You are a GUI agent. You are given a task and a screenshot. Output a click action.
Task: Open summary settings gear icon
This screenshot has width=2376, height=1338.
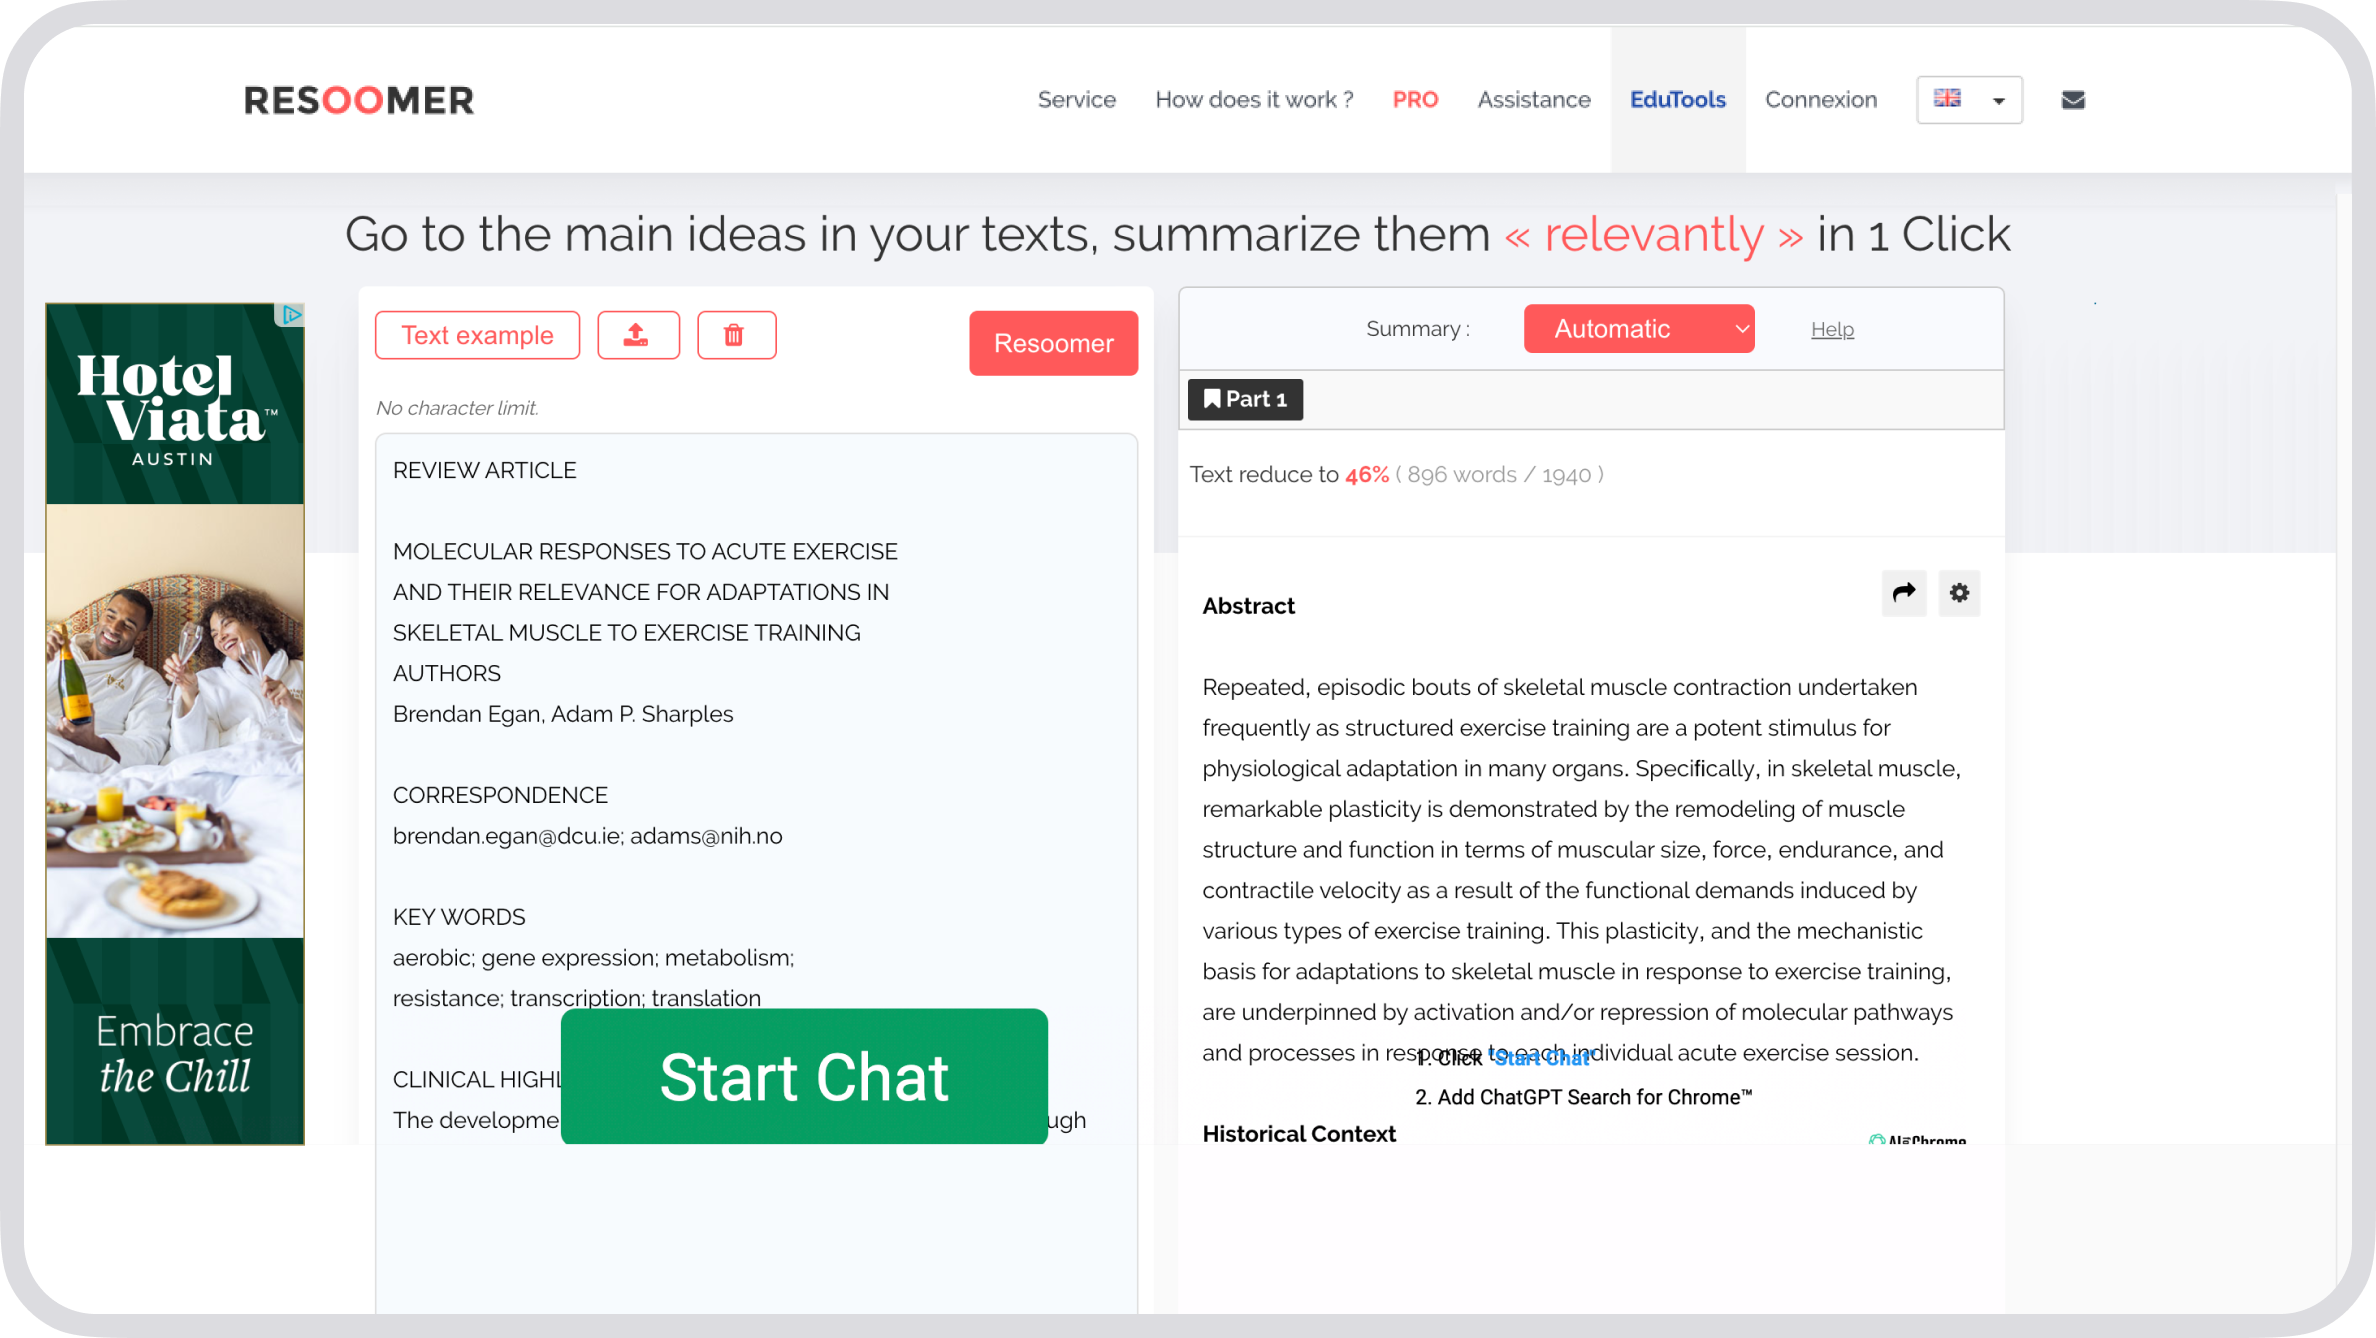1959,593
